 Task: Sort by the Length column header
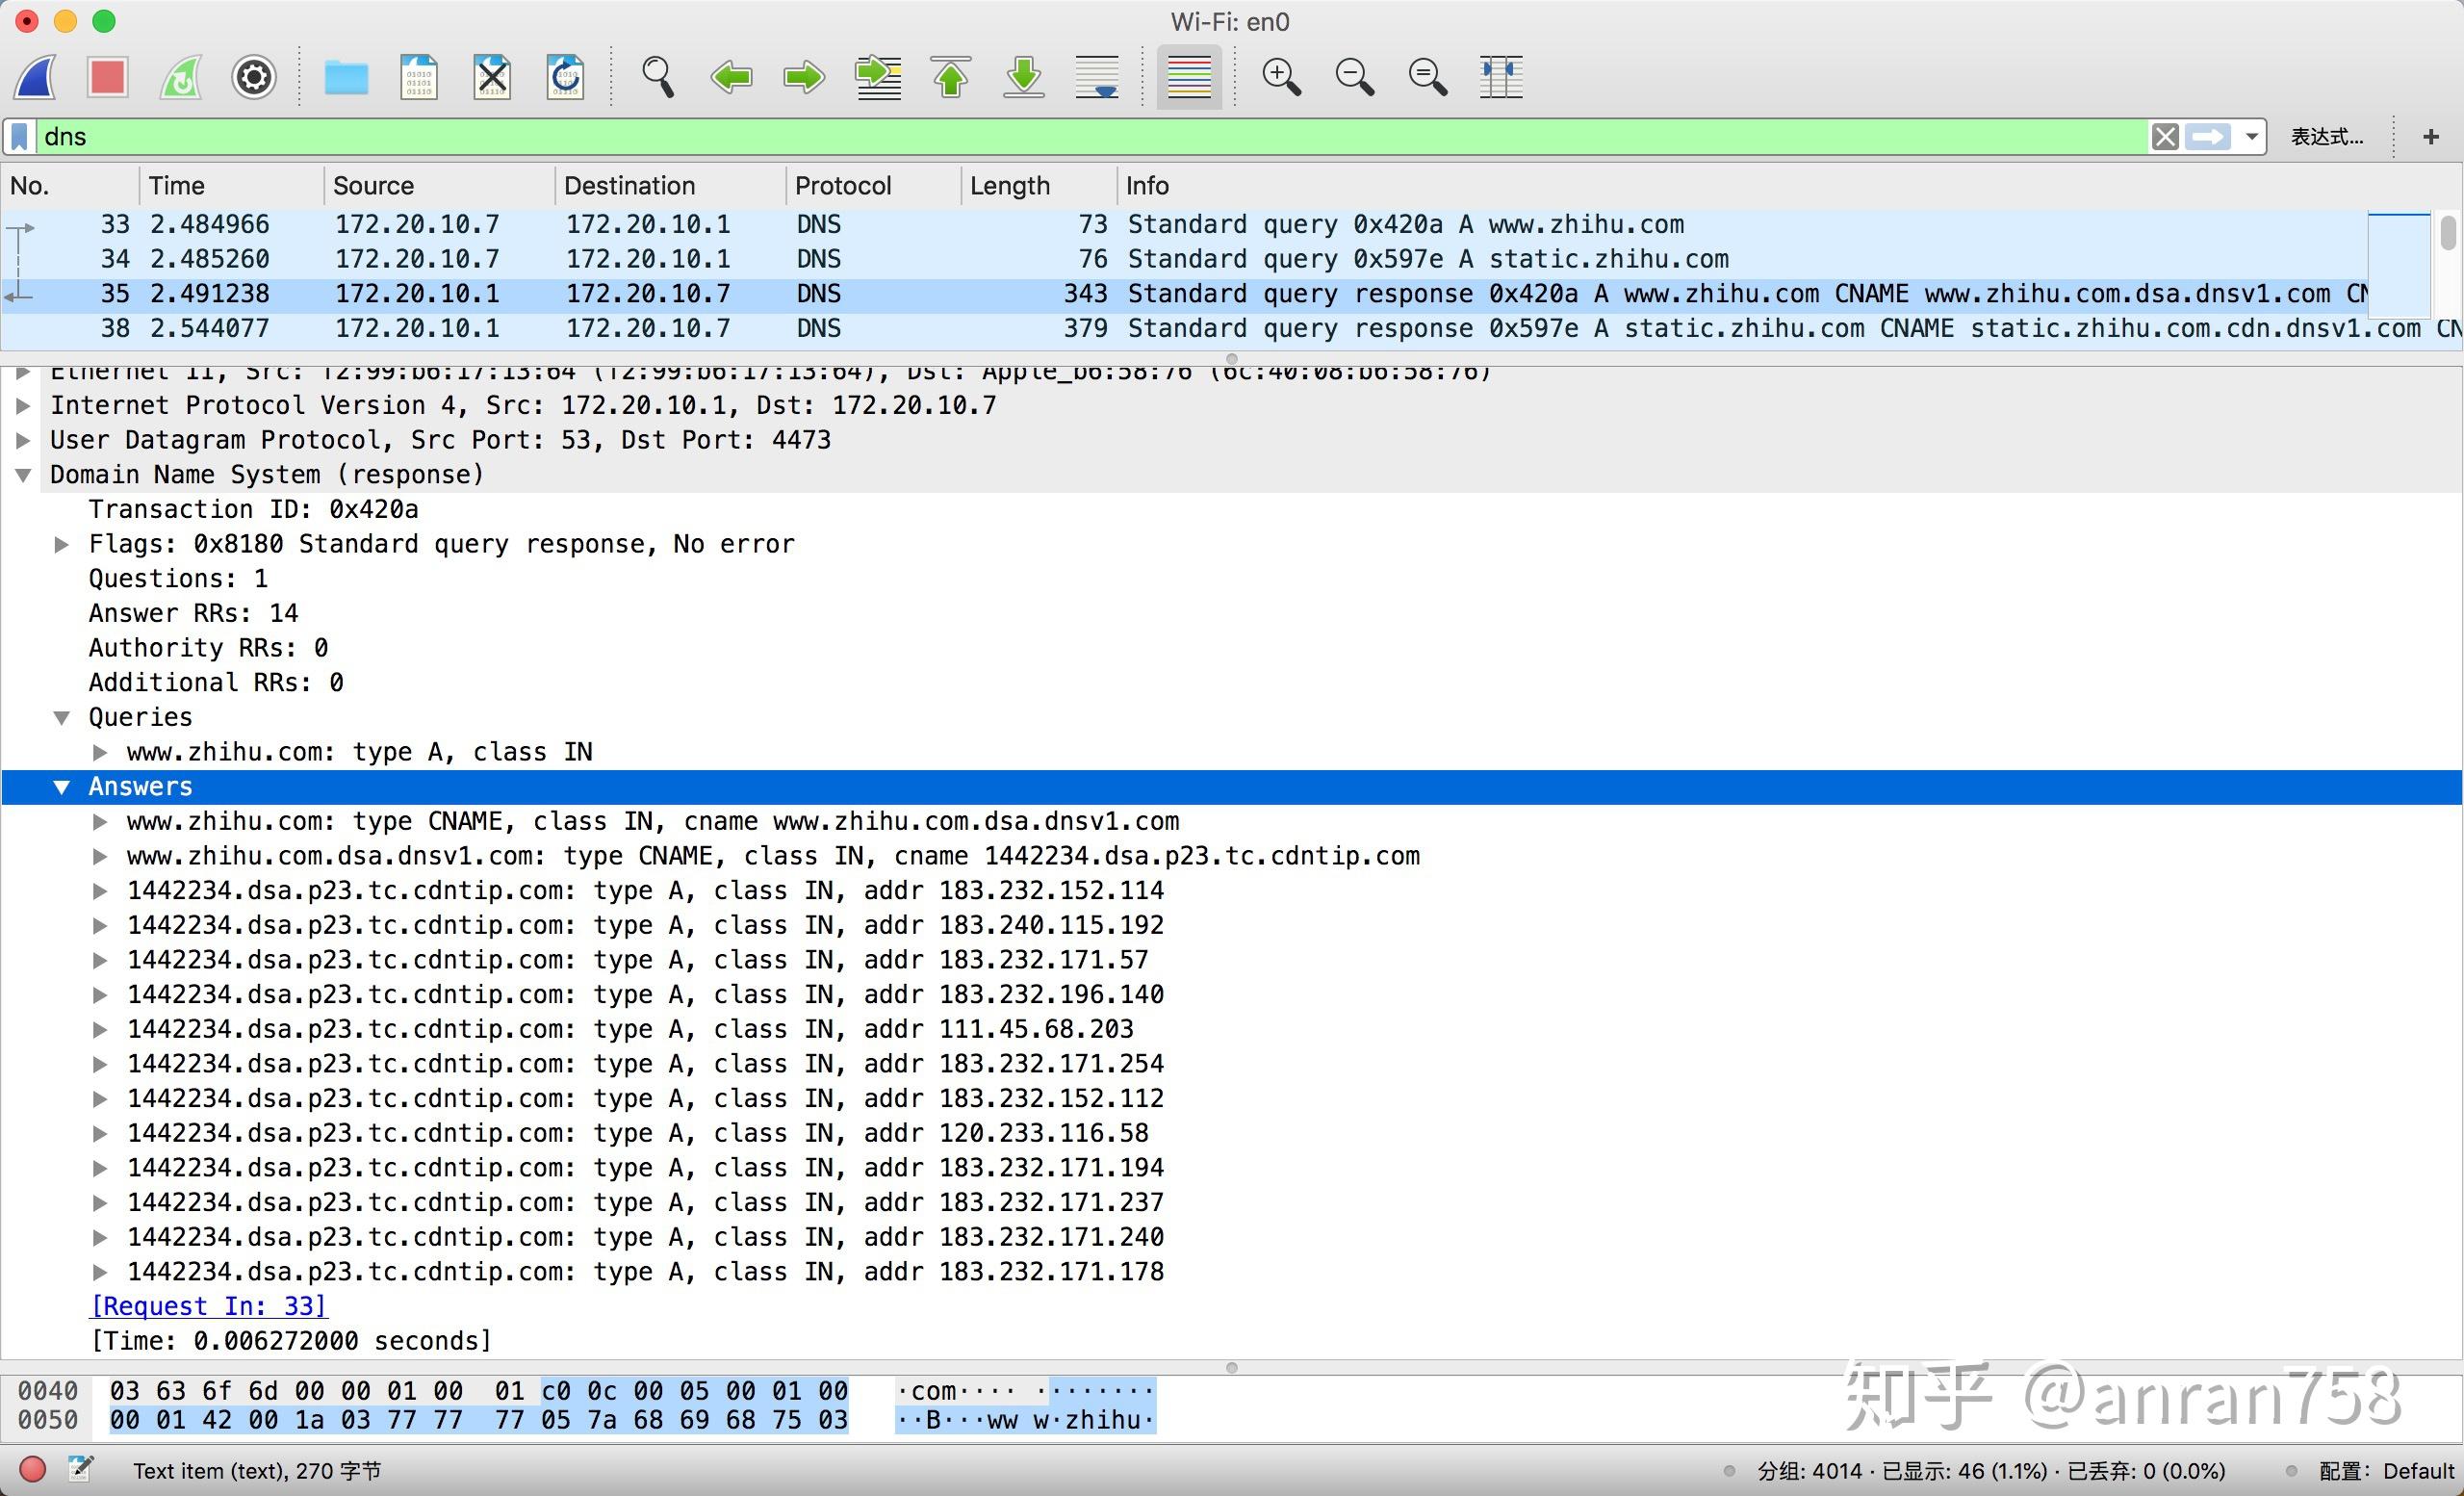[1039, 186]
